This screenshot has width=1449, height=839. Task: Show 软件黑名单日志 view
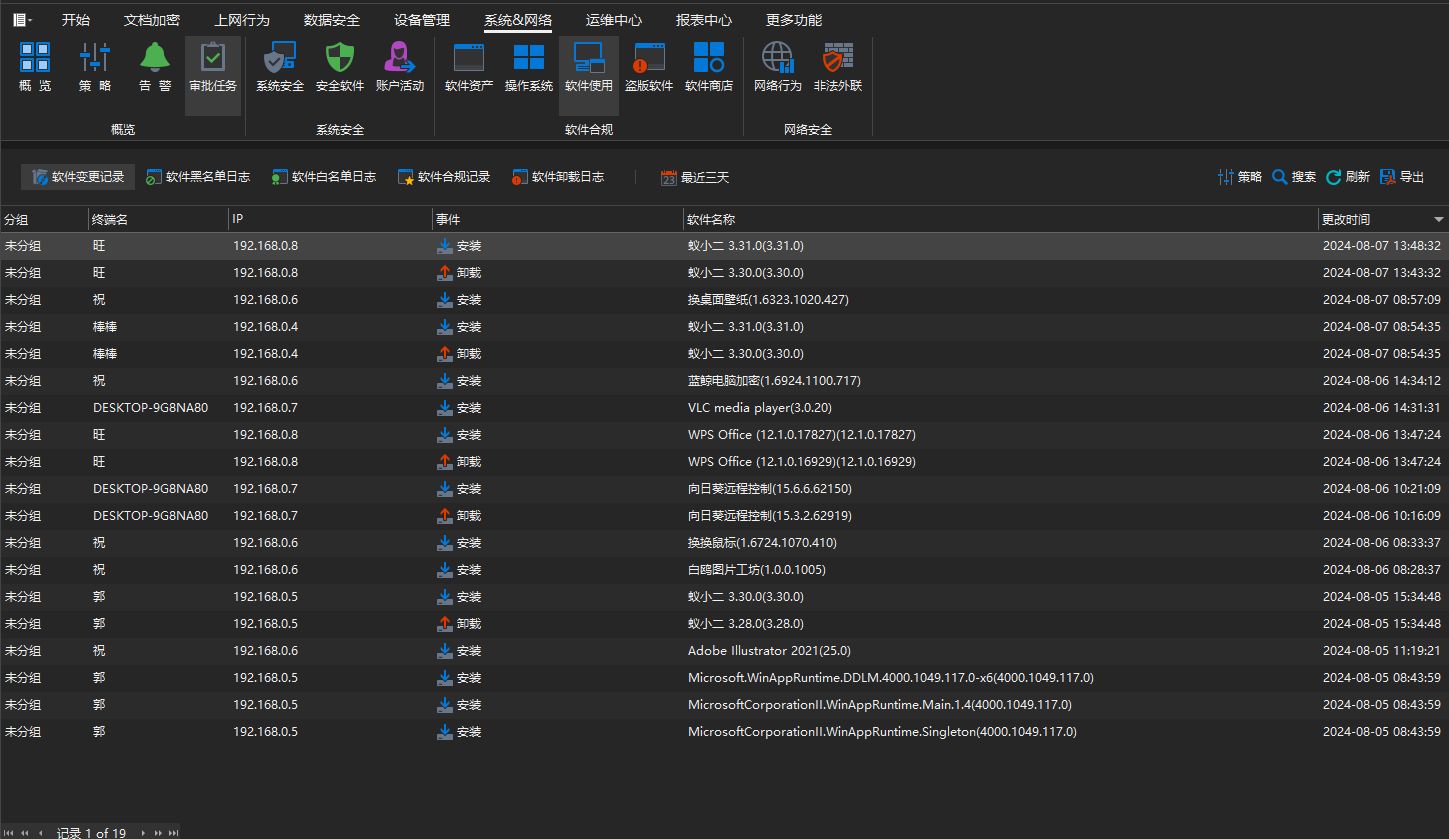pos(198,177)
